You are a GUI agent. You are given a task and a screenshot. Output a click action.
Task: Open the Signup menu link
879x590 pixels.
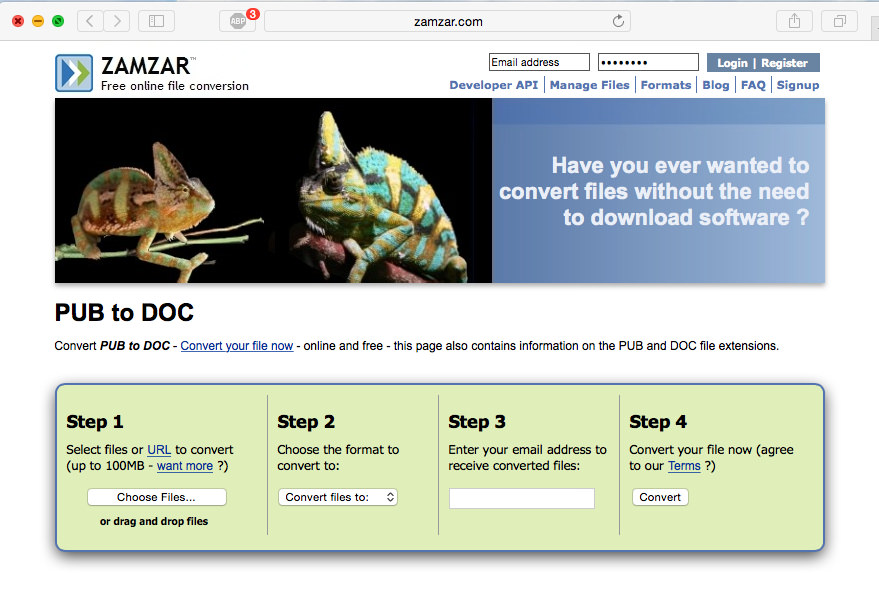798,85
